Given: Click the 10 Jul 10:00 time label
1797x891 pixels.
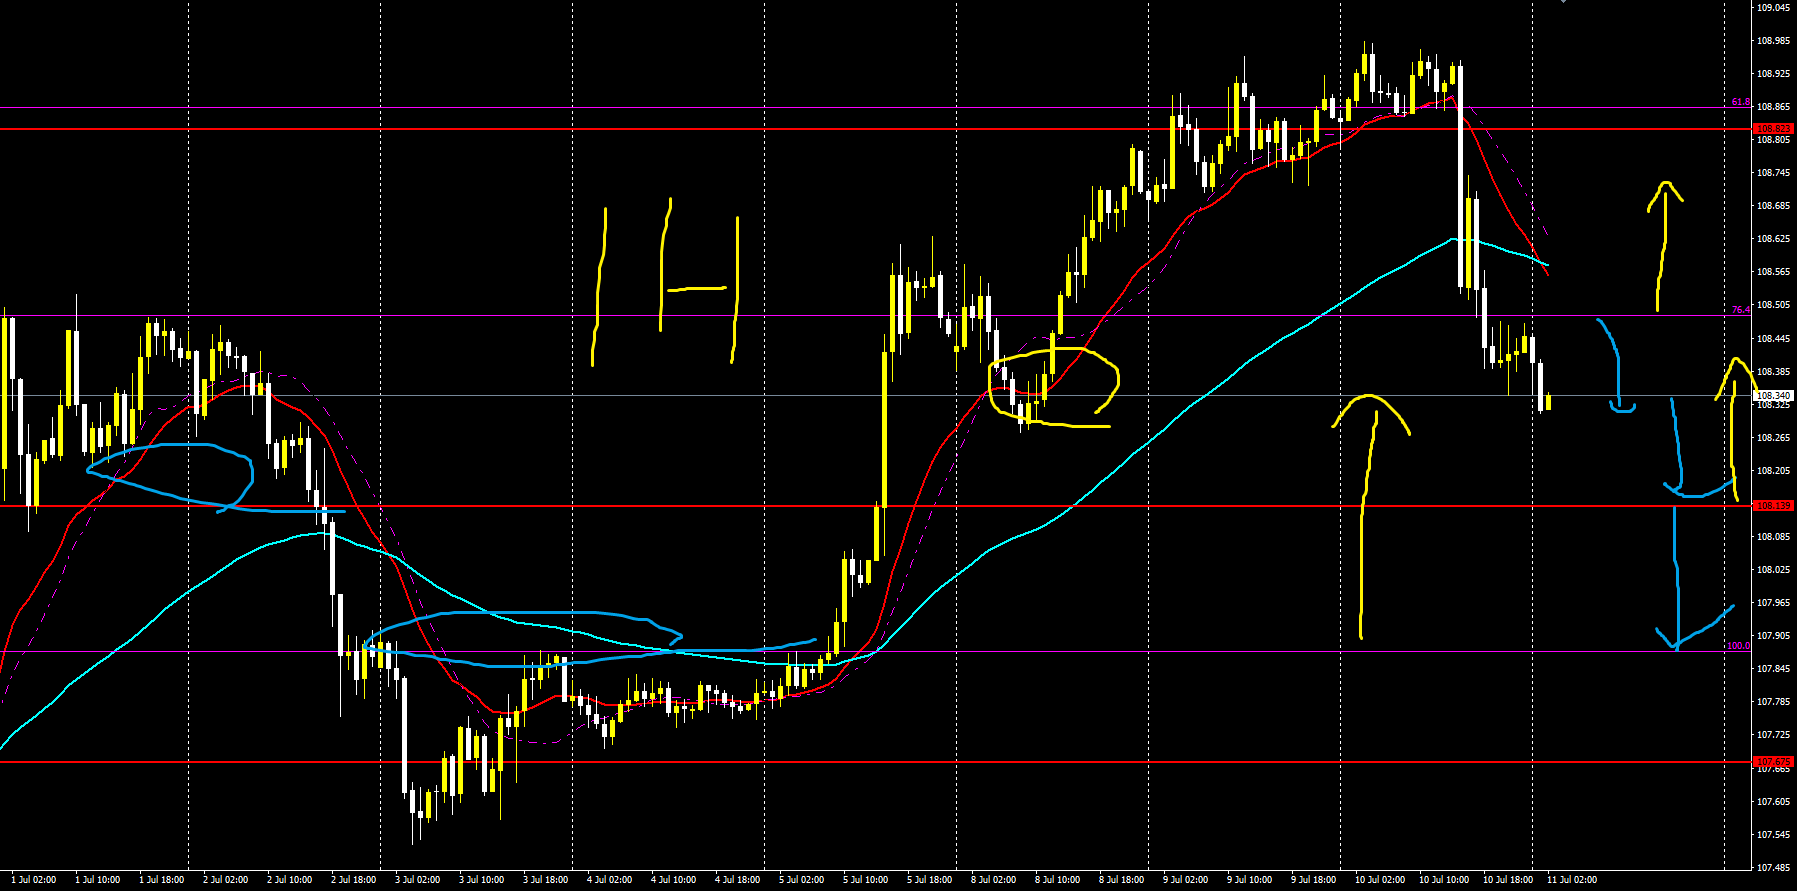Looking at the screenshot, I should [x=1444, y=880].
